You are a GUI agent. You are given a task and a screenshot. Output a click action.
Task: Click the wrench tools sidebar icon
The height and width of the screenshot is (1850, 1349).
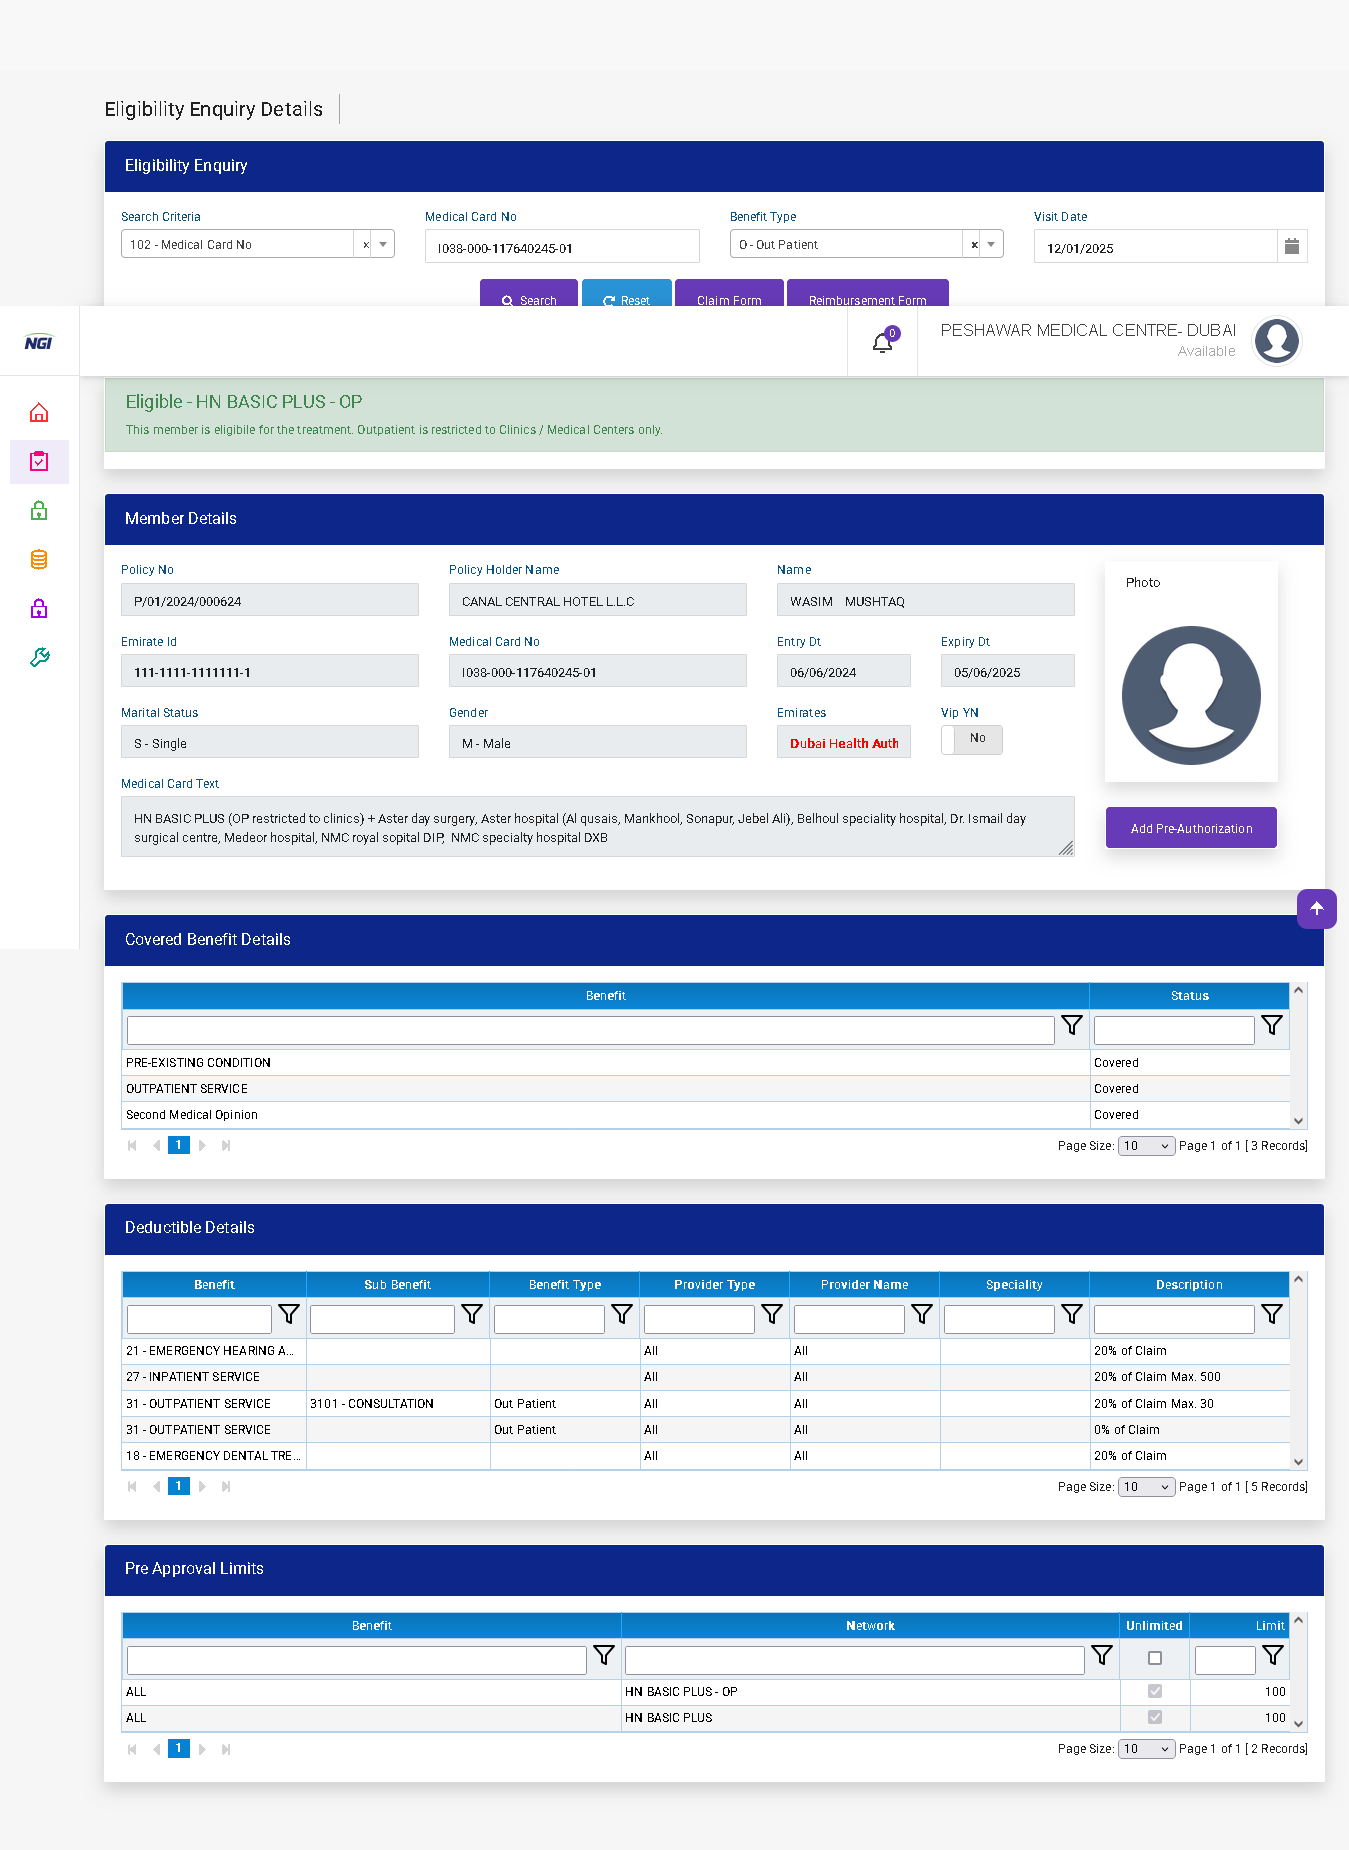[x=39, y=657]
